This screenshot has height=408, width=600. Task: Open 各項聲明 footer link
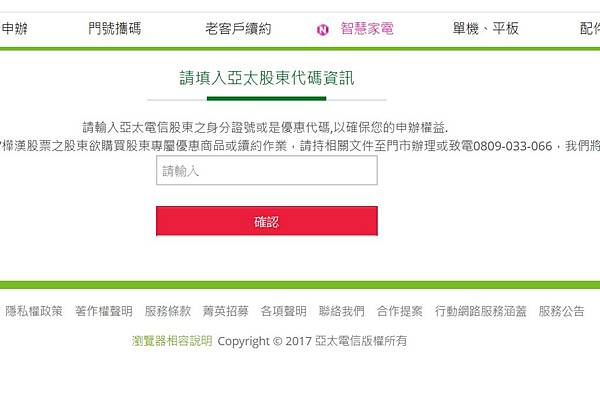click(x=284, y=311)
